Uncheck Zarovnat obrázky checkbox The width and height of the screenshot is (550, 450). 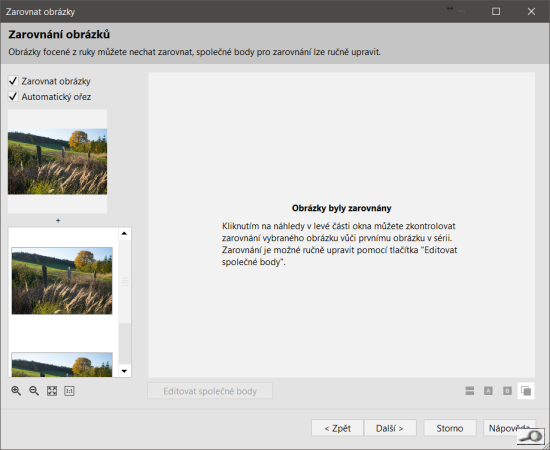13,81
